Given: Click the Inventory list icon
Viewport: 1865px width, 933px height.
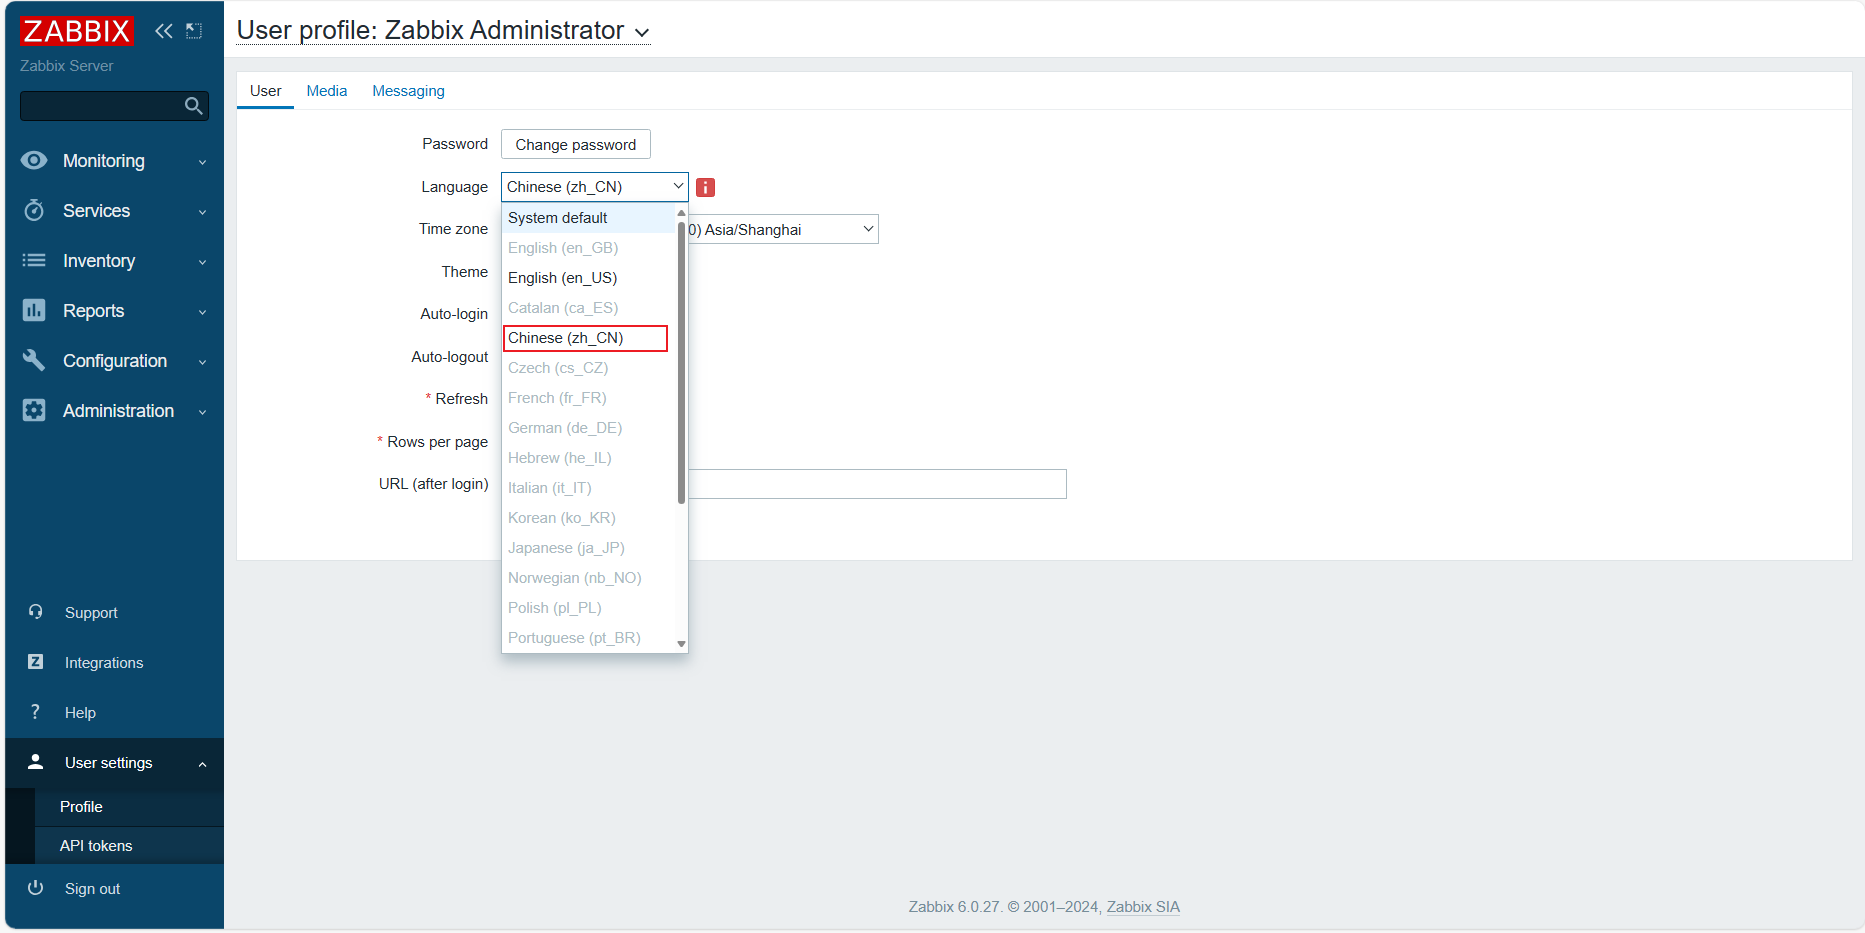Looking at the screenshot, I should coord(34,260).
